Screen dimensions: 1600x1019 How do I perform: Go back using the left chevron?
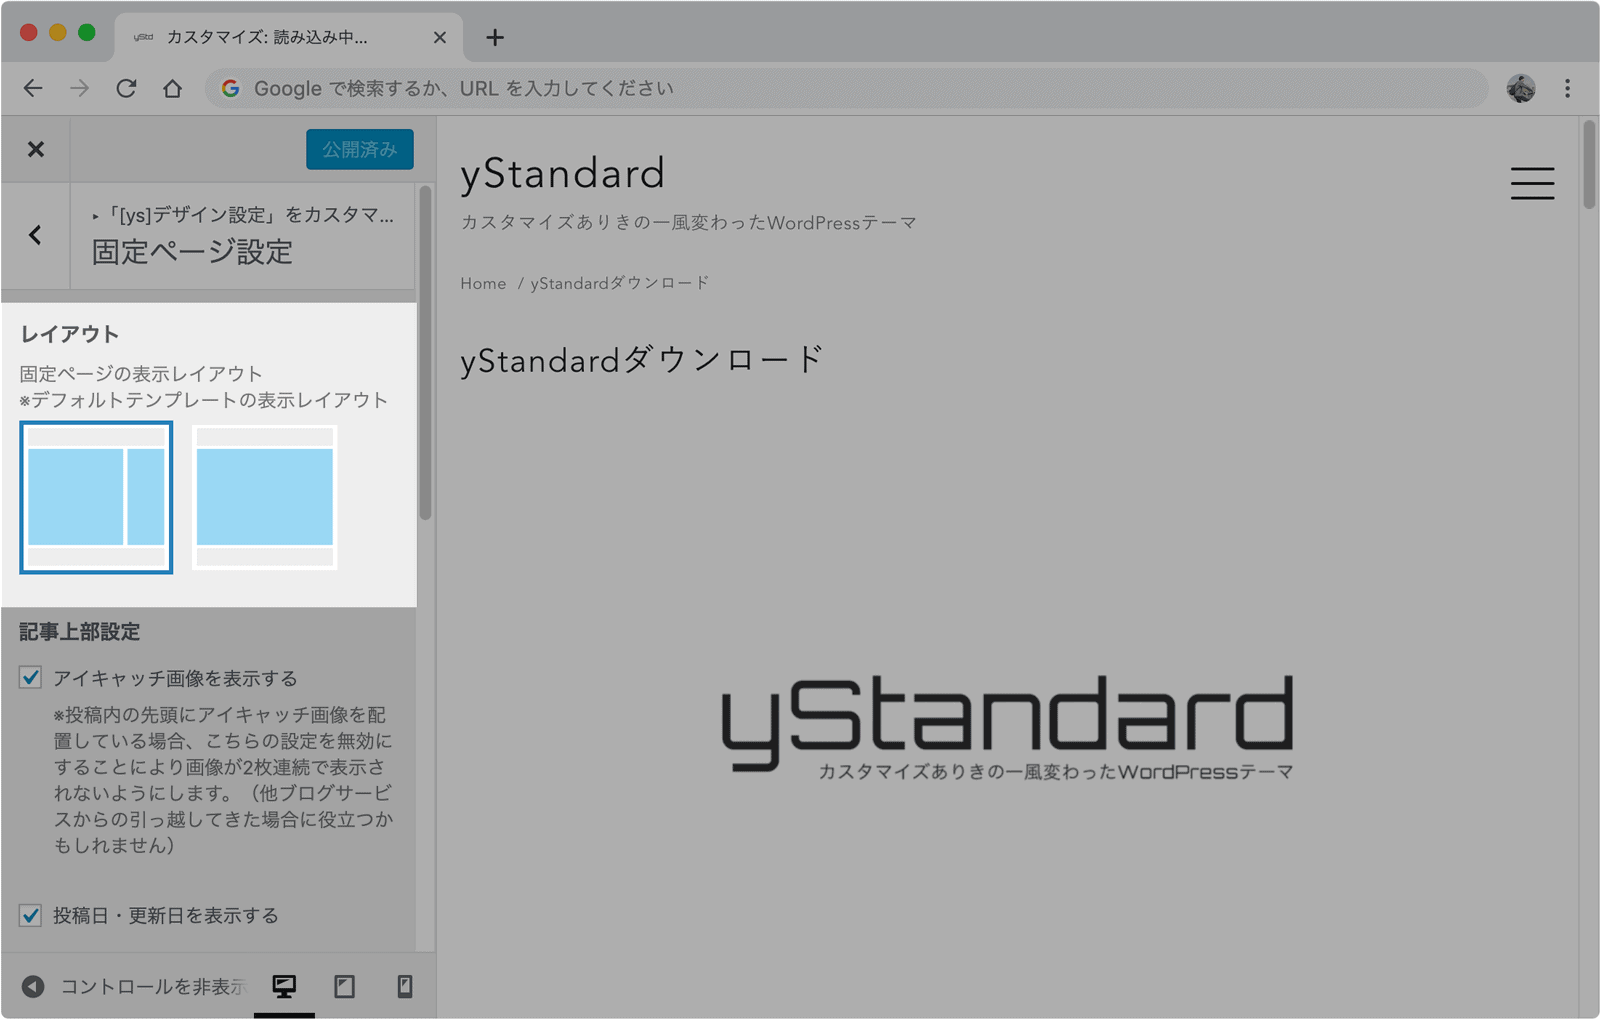tap(36, 235)
